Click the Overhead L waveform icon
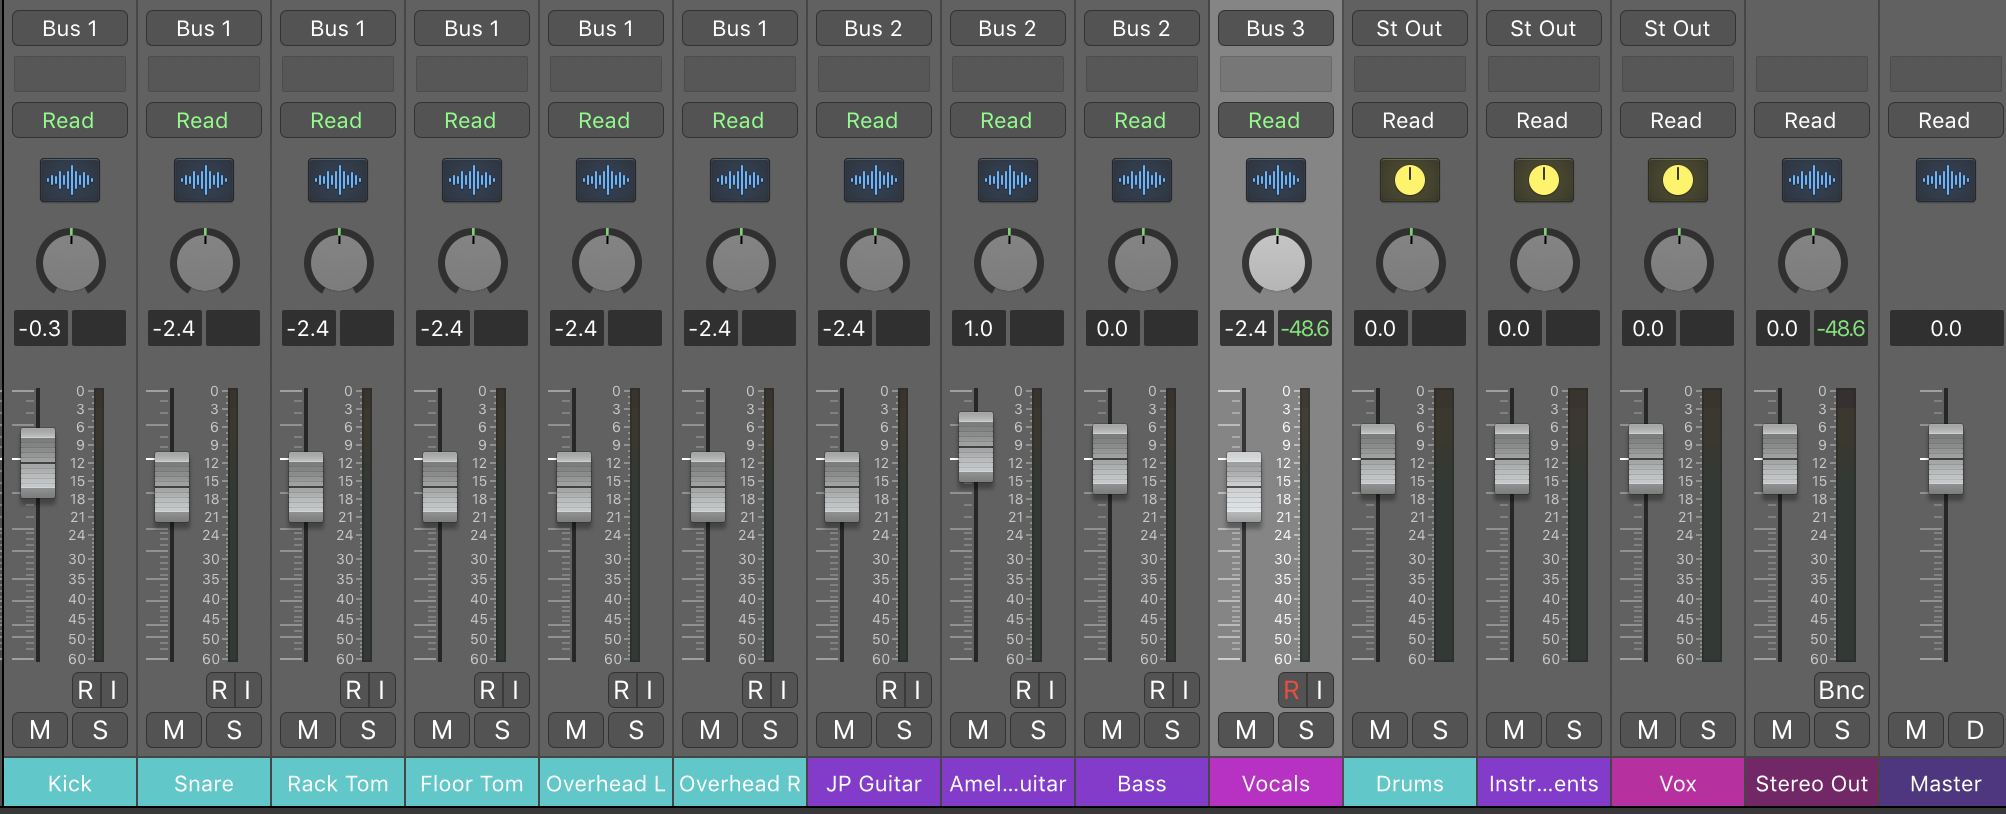Screen dimensions: 2006x814 pyautogui.click(x=606, y=180)
